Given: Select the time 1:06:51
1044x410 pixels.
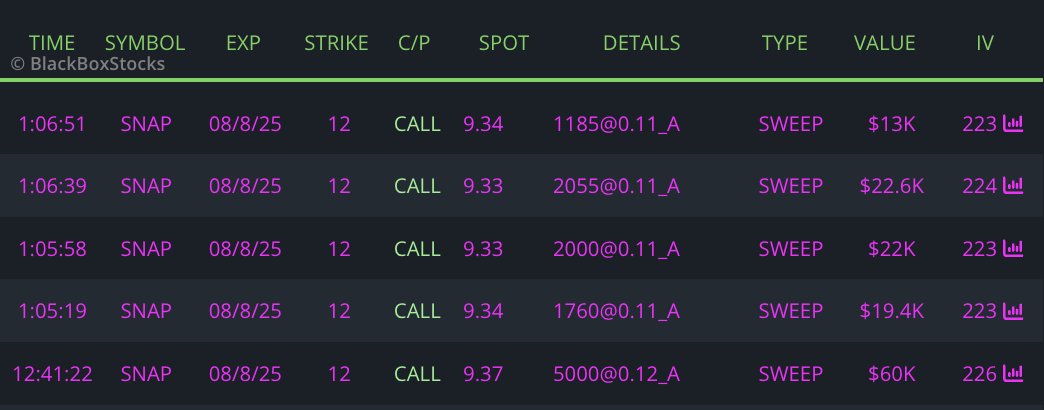Looking at the screenshot, I should click(53, 124).
